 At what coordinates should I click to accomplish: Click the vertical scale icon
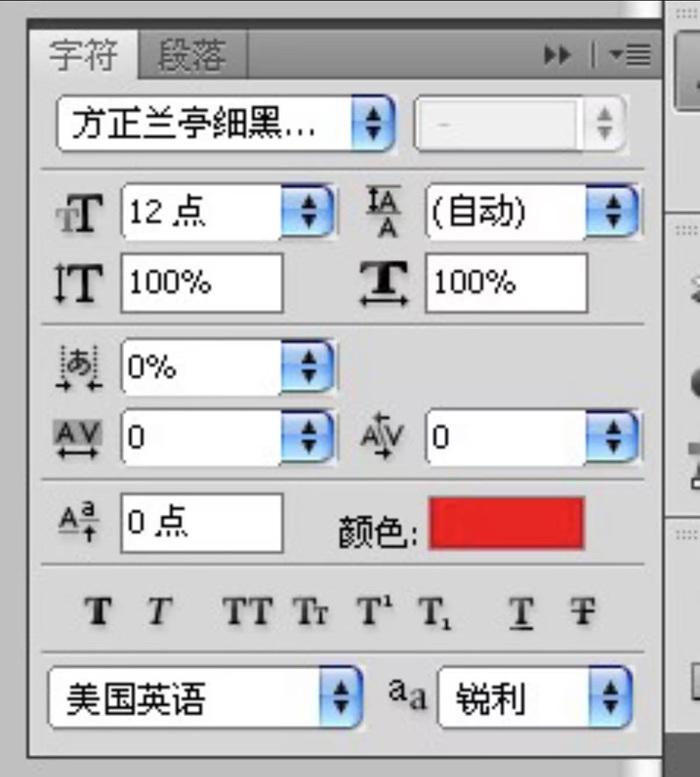point(78,283)
